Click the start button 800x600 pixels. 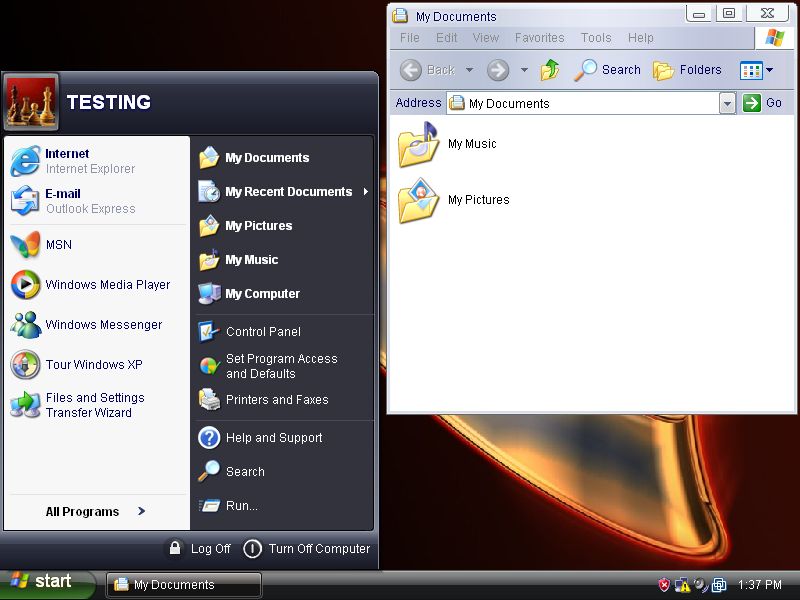[x=47, y=583]
